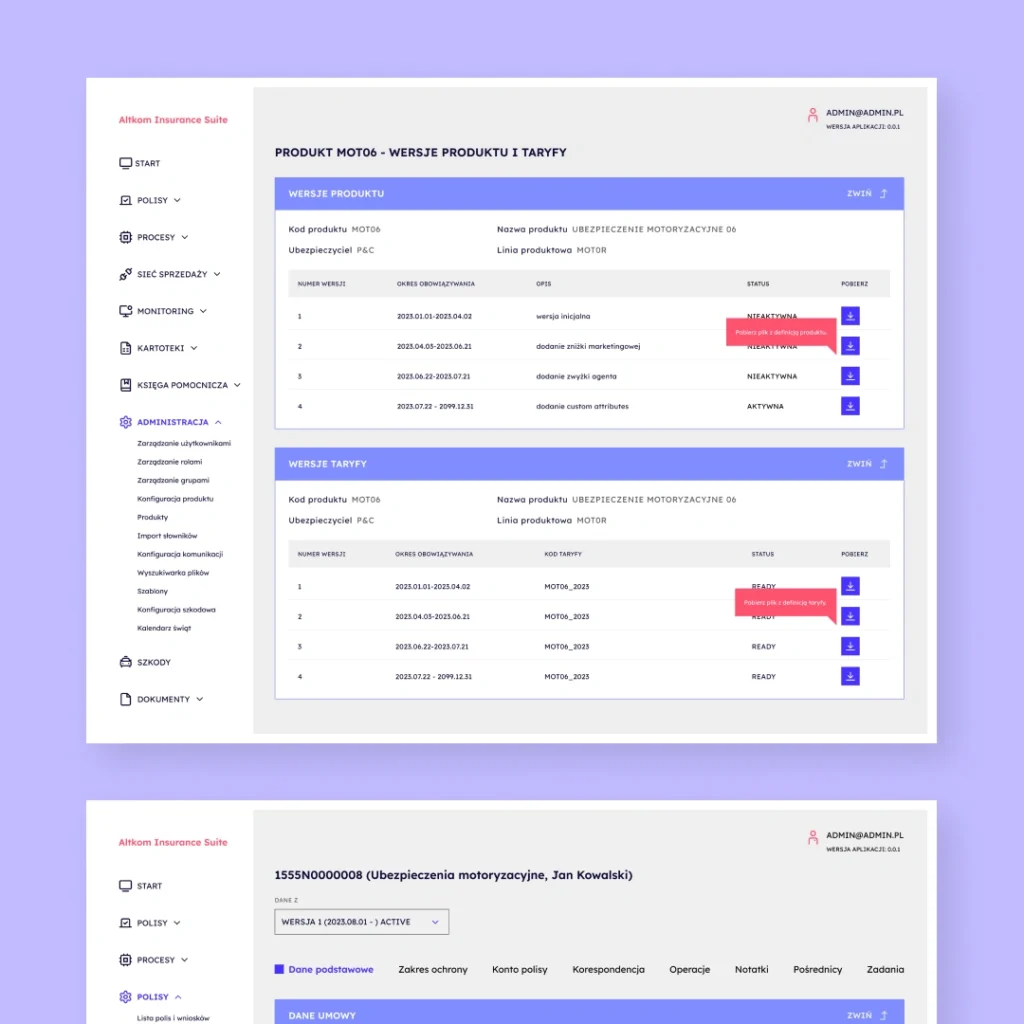Download product version 4 definition file
This screenshot has width=1024, height=1024.
[850, 406]
